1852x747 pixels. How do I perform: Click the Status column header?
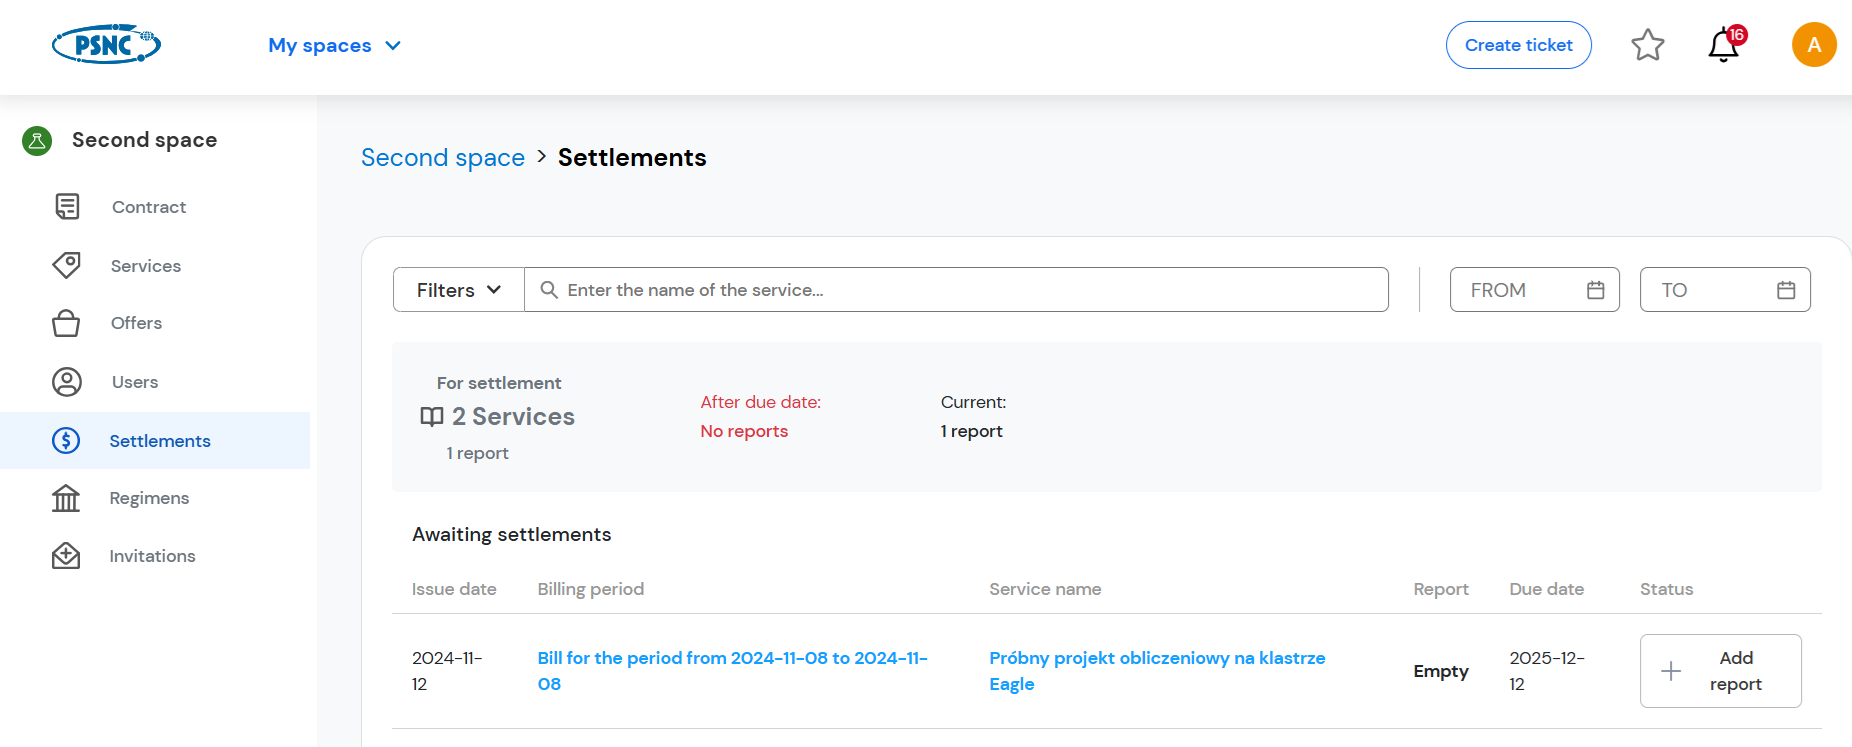tap(1666, 589)
